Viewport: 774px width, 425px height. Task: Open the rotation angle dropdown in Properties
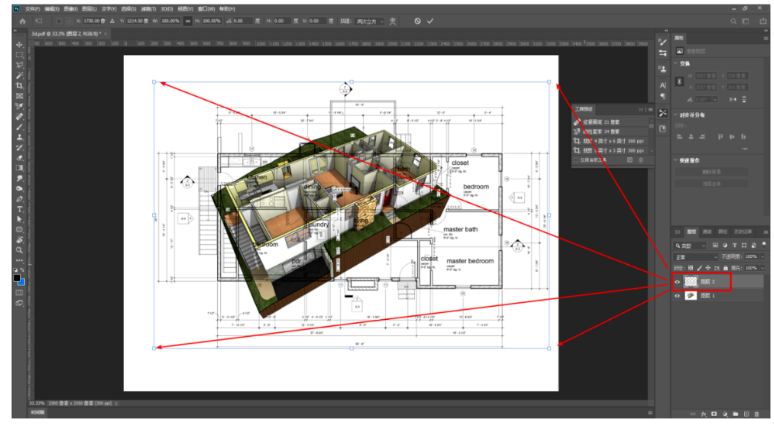(x=715, y=99)
